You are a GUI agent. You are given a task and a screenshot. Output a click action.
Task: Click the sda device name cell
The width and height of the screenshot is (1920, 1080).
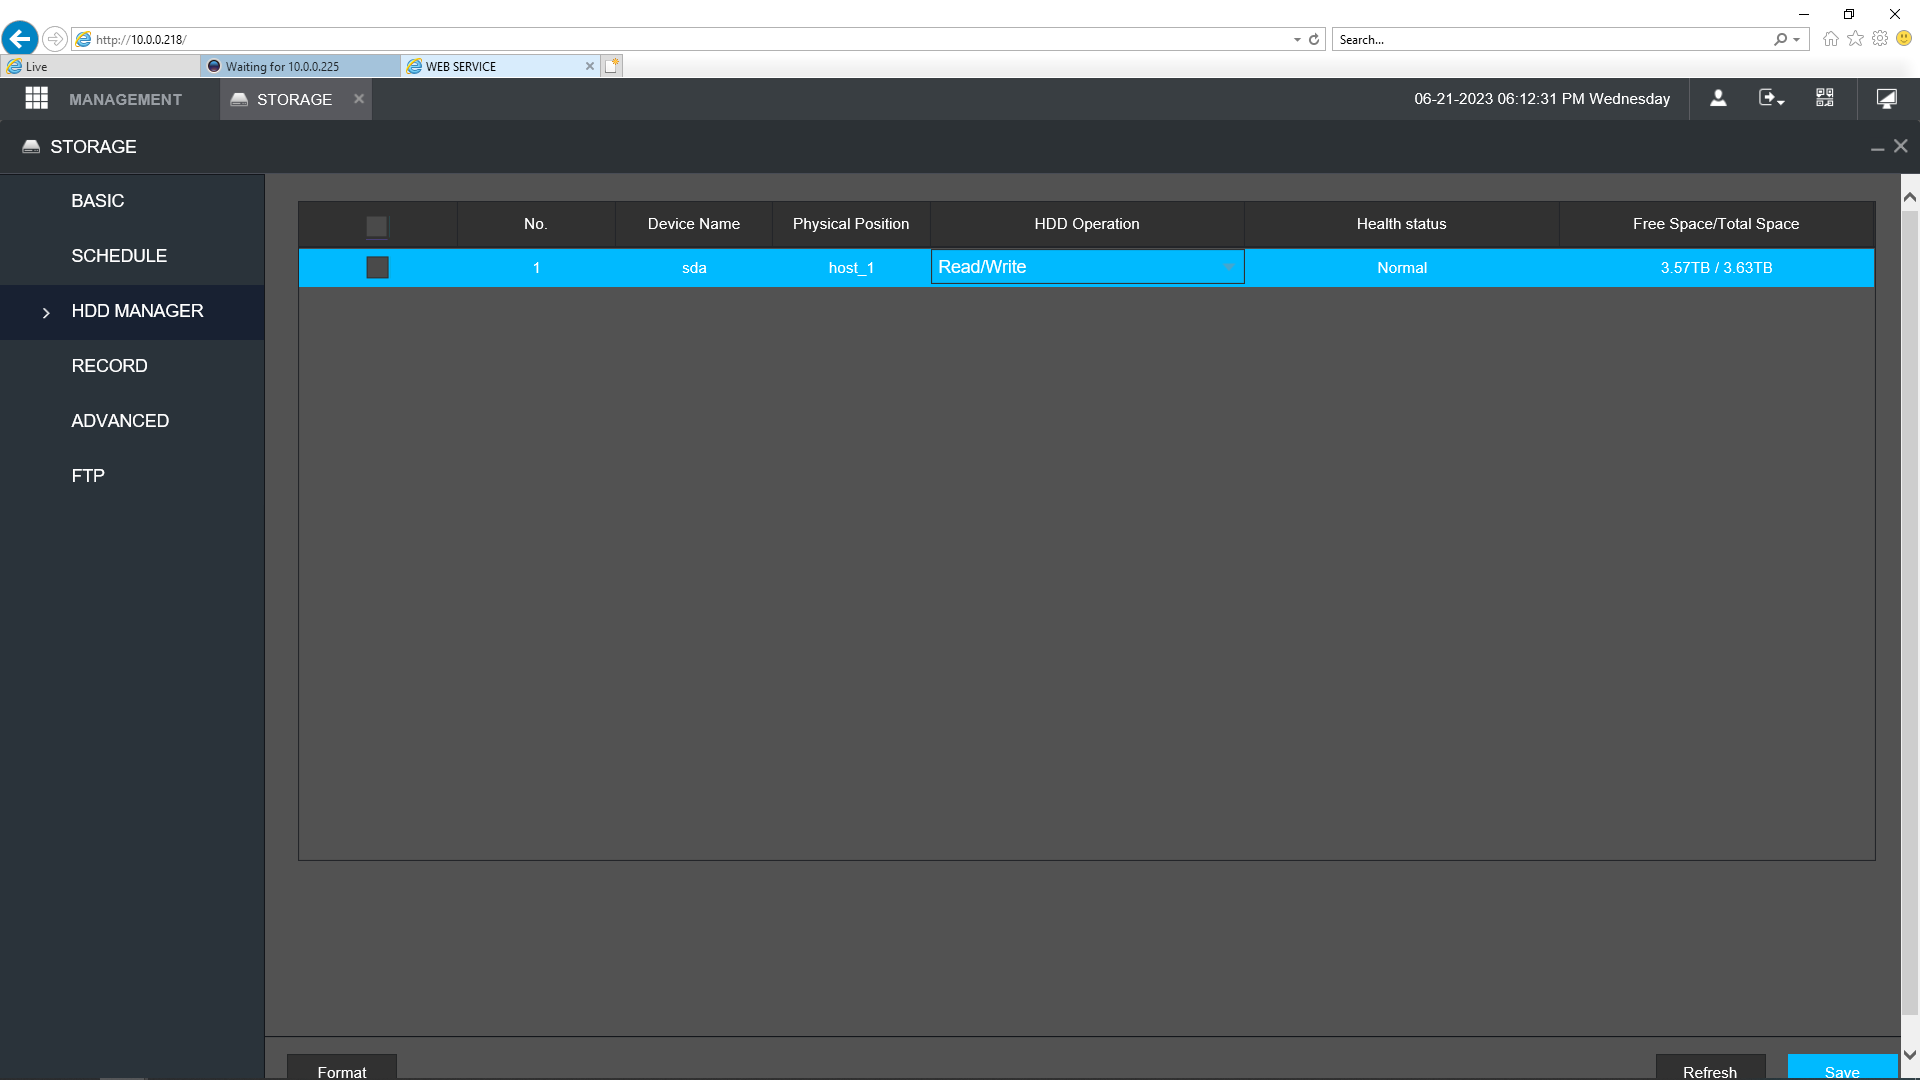click(x=694, y=268)
